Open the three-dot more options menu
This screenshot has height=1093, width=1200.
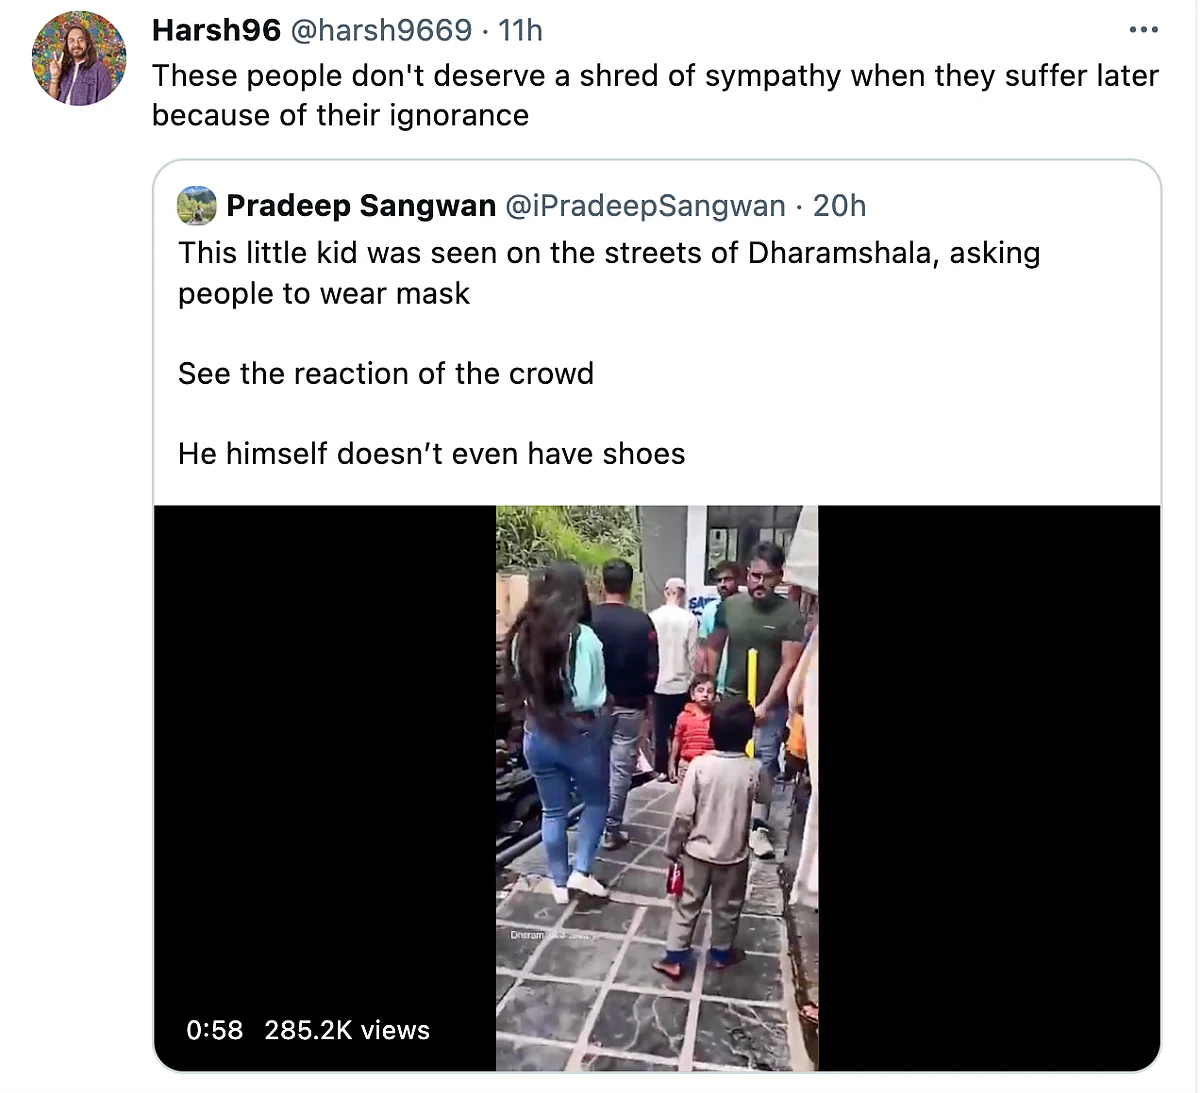pyautogui.click(x=1143, y=30)
